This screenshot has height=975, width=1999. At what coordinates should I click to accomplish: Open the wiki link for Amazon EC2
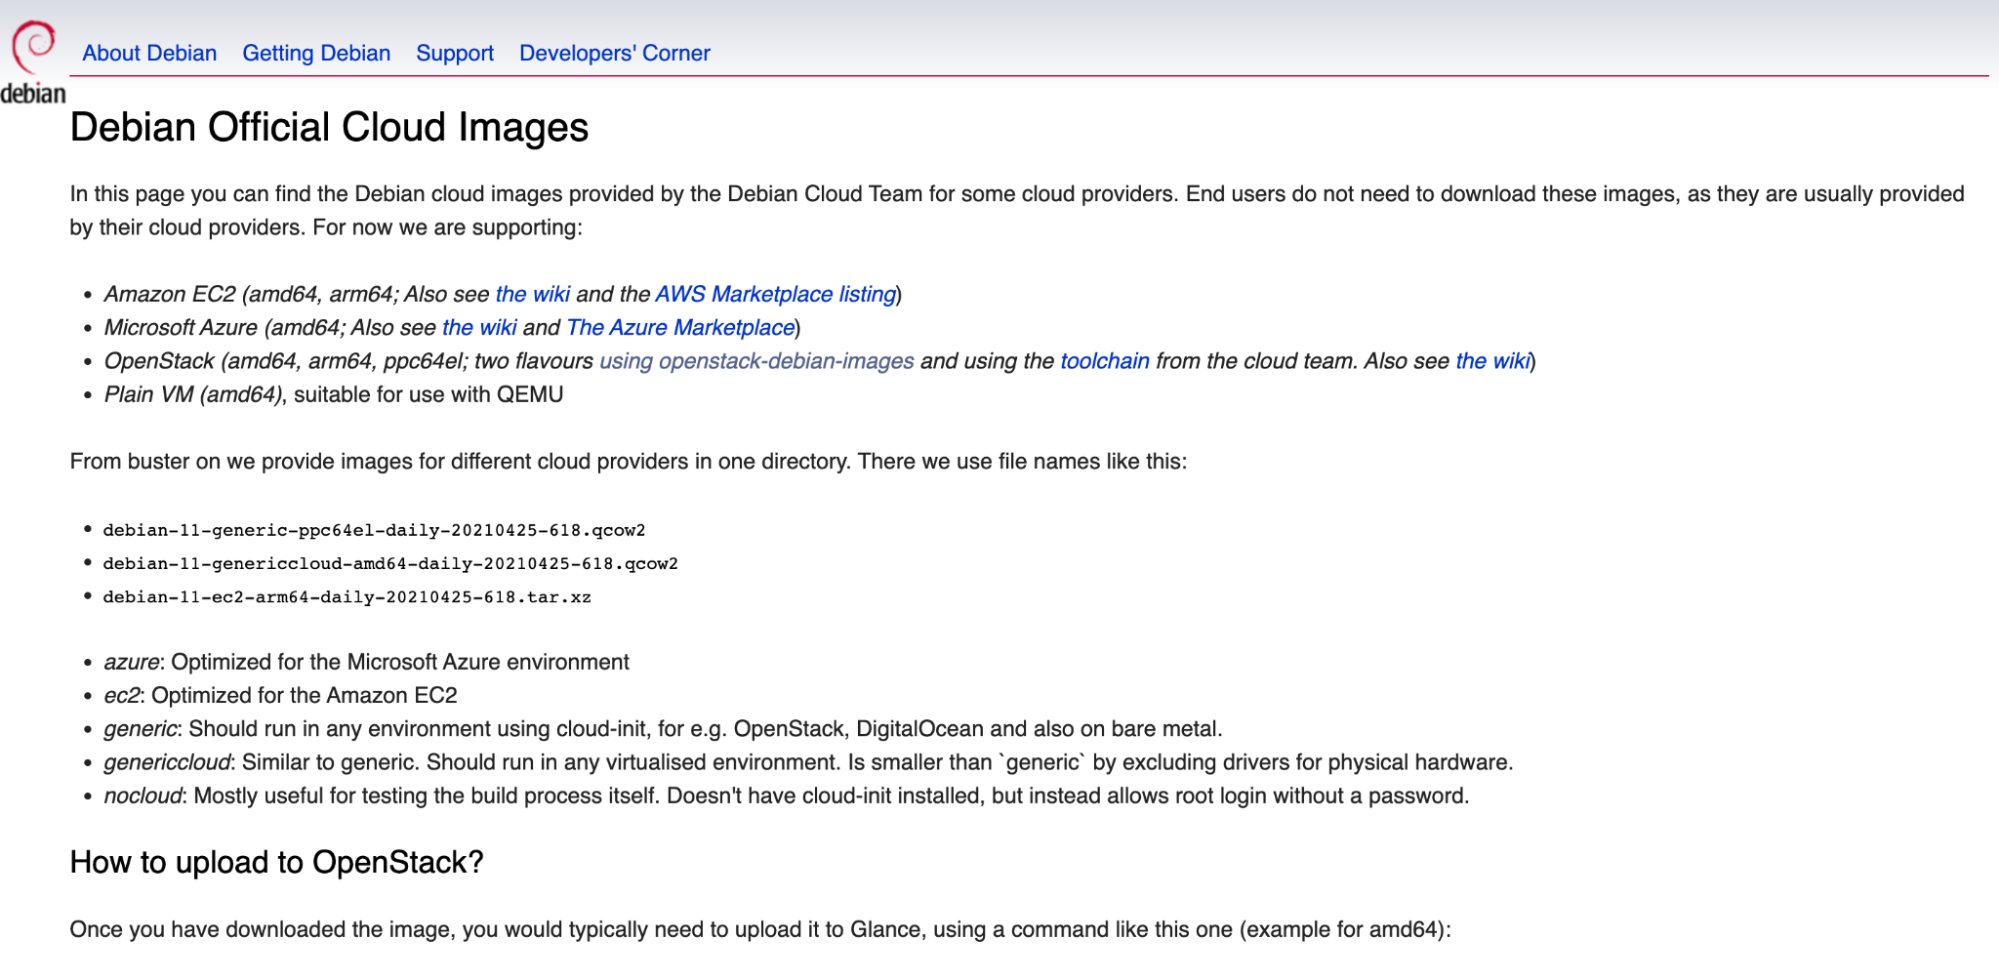pos(532,294)
